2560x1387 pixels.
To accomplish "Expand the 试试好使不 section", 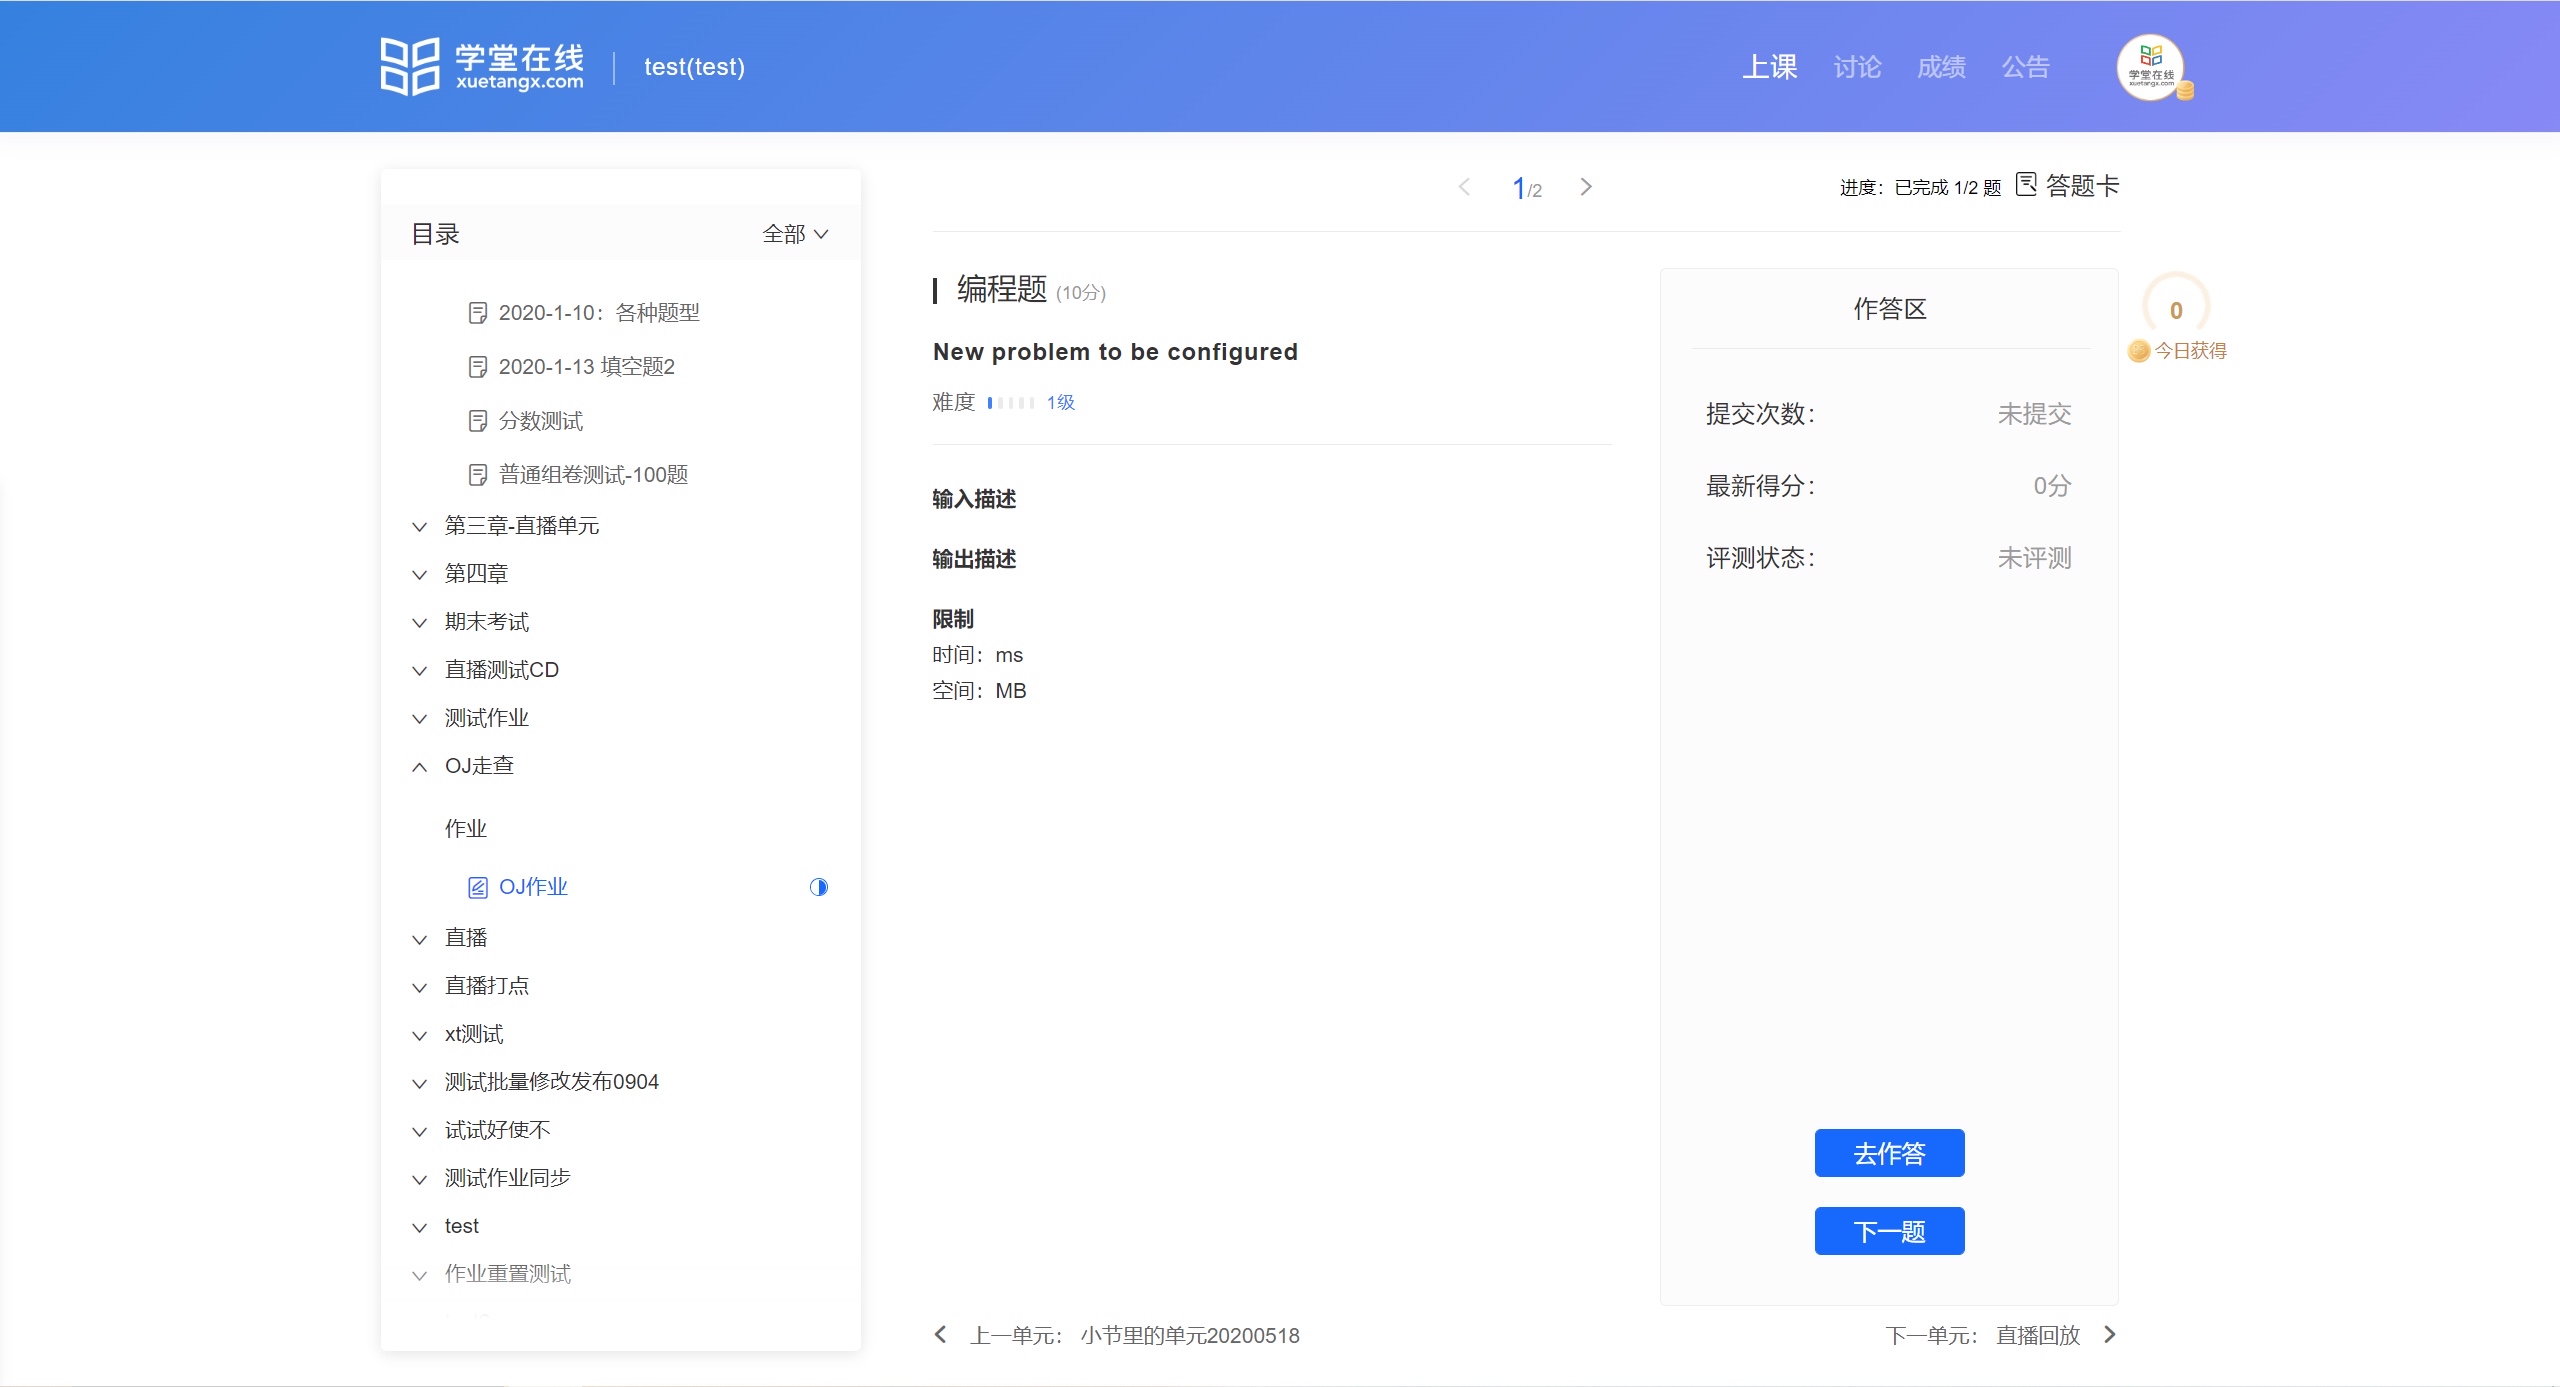I will pos(420,1131).
